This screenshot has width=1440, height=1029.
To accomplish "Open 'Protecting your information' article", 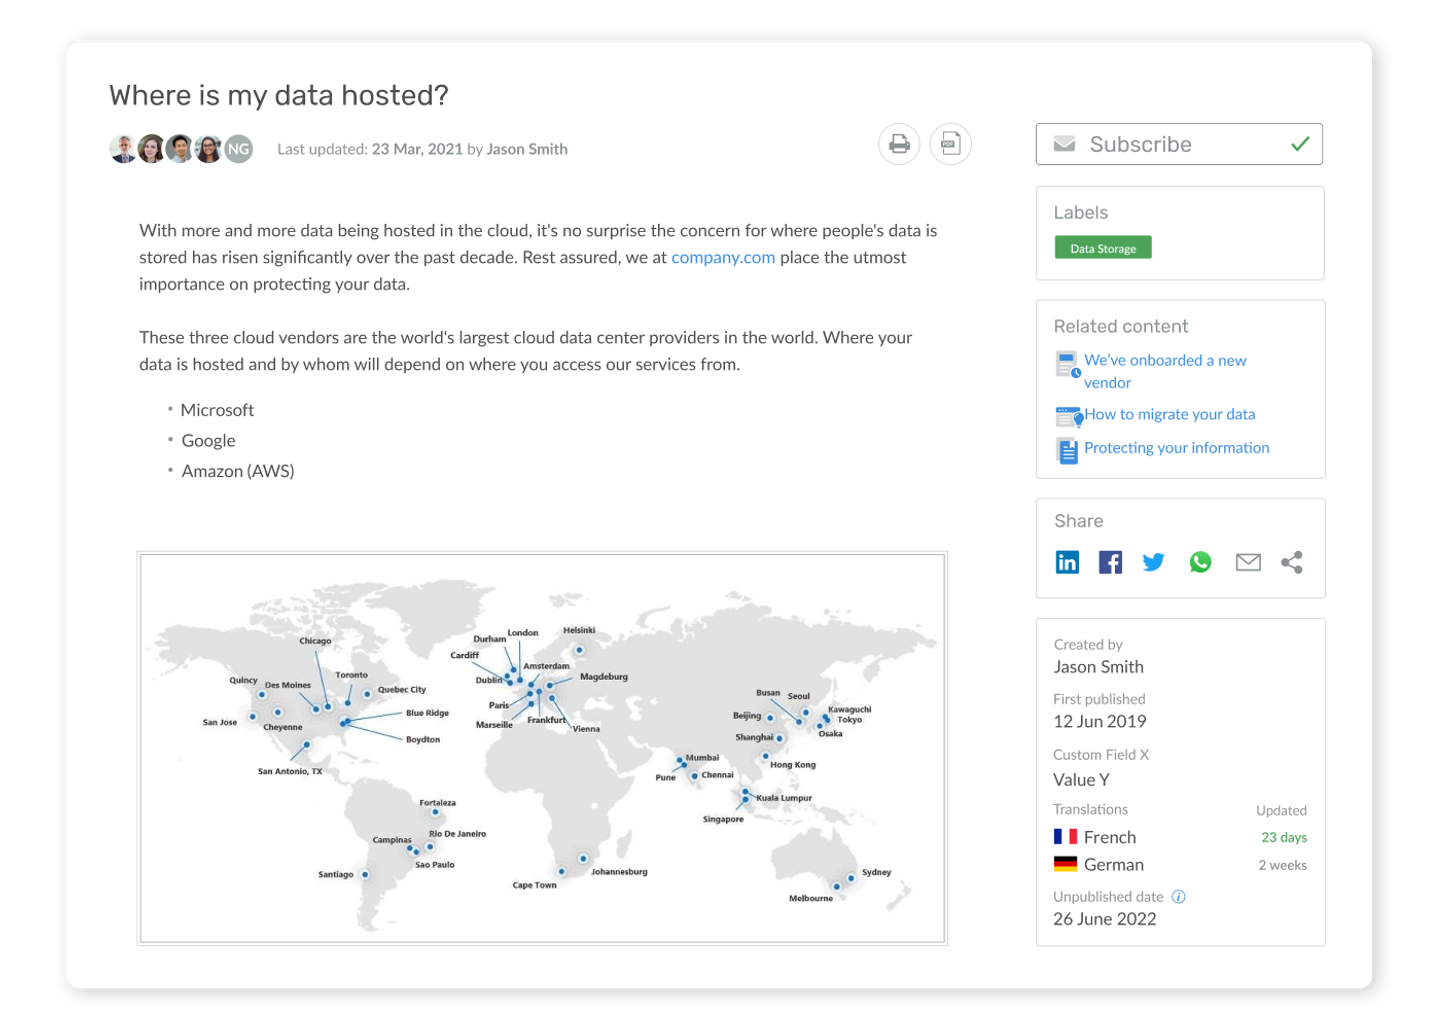I will point(1177,448).
